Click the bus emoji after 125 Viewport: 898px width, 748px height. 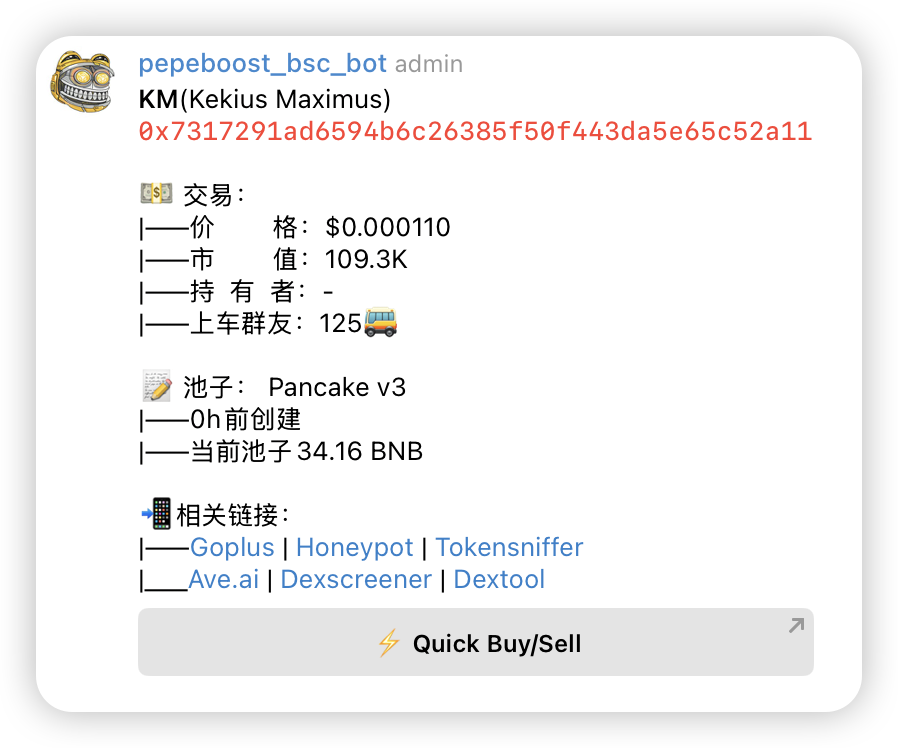point(380,322)
